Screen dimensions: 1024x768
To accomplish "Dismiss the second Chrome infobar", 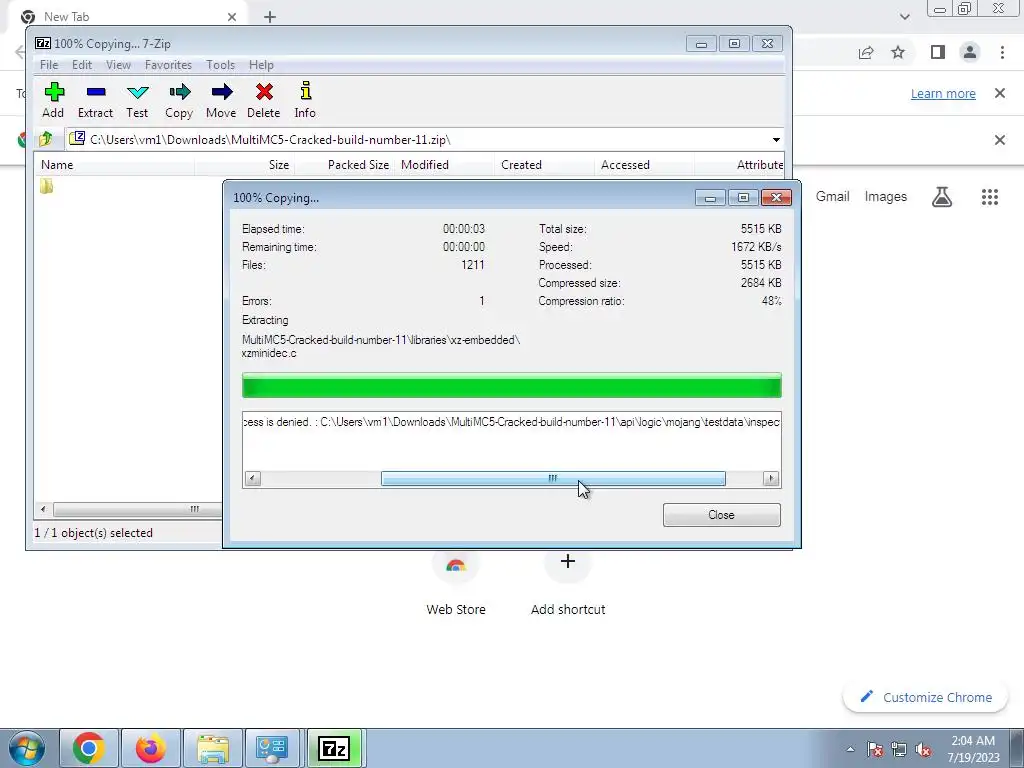I will coord(1000,140).
